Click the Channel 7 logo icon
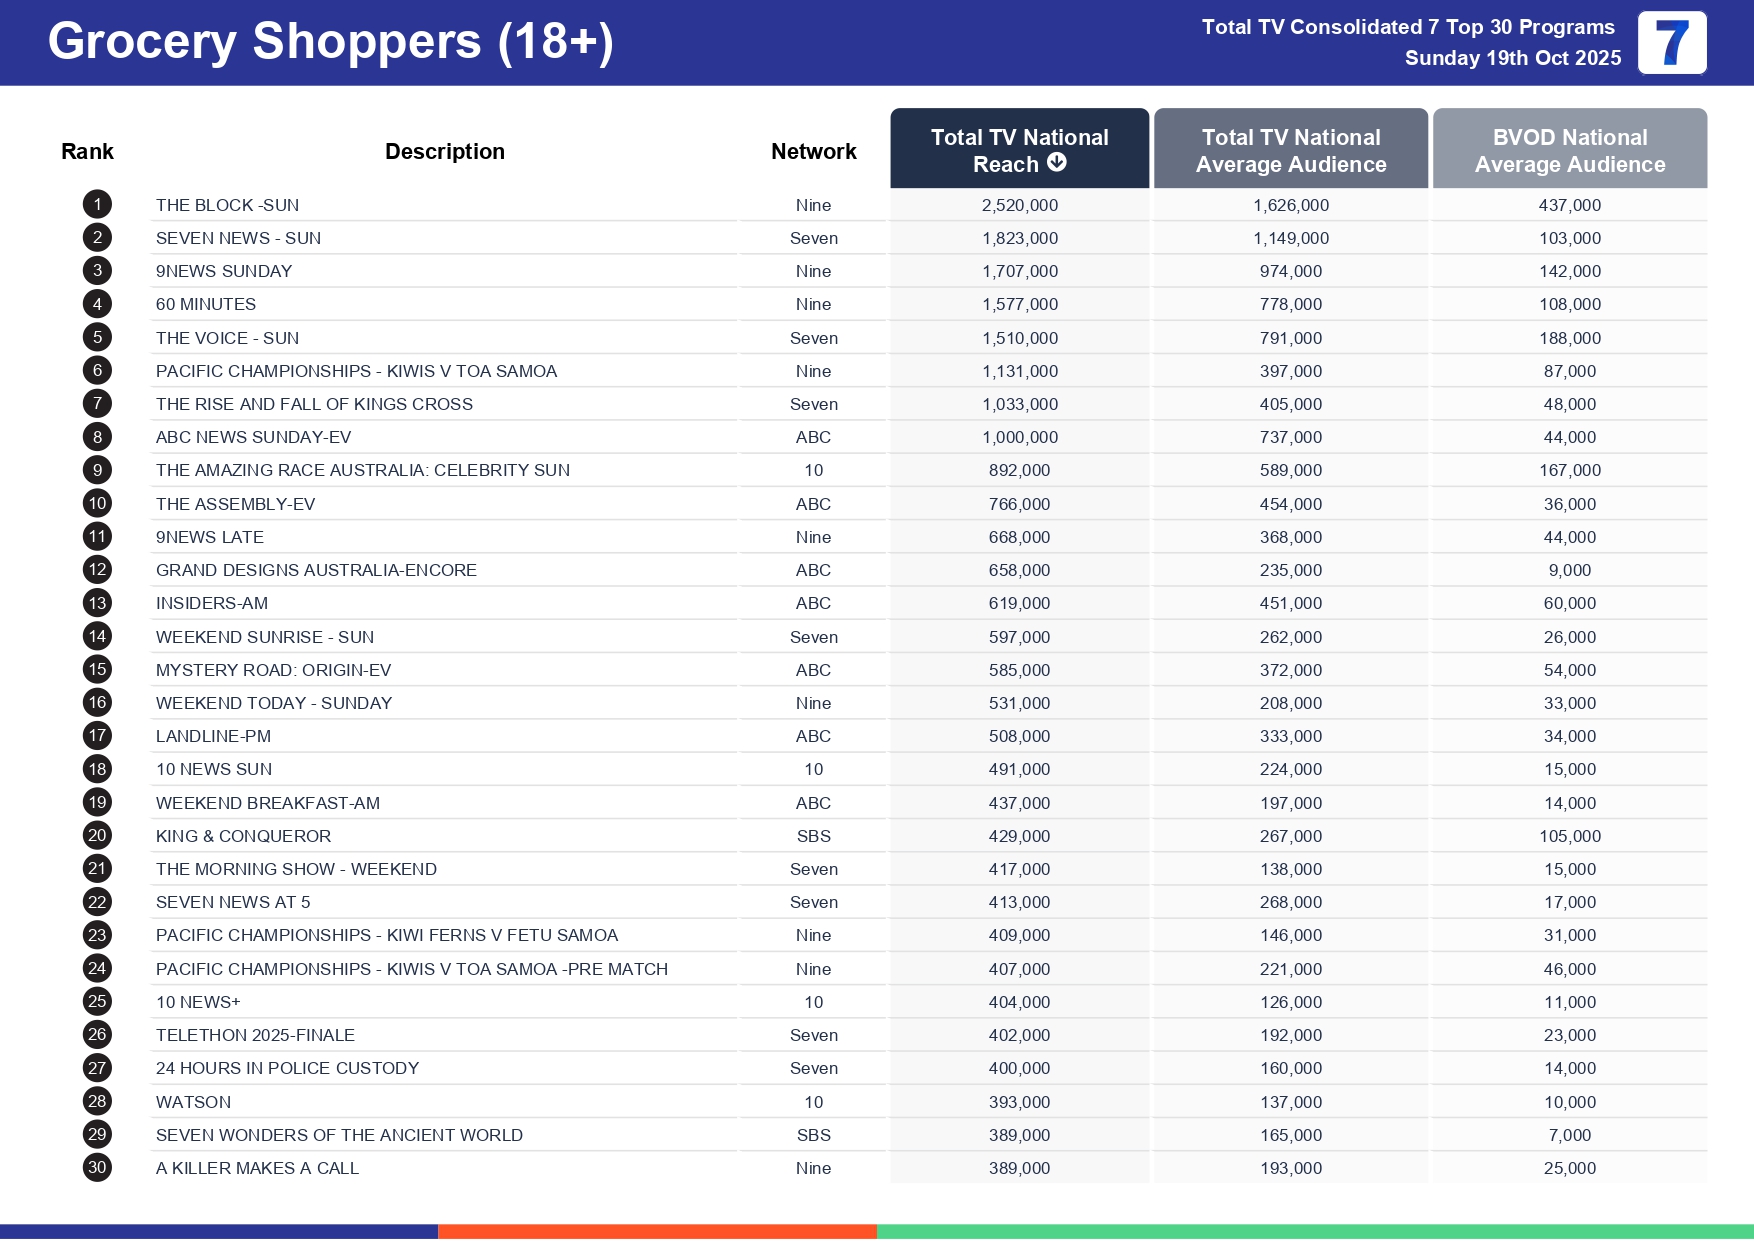The height and width of the screenshot is (1241, 1754). tap(1671, 43)
